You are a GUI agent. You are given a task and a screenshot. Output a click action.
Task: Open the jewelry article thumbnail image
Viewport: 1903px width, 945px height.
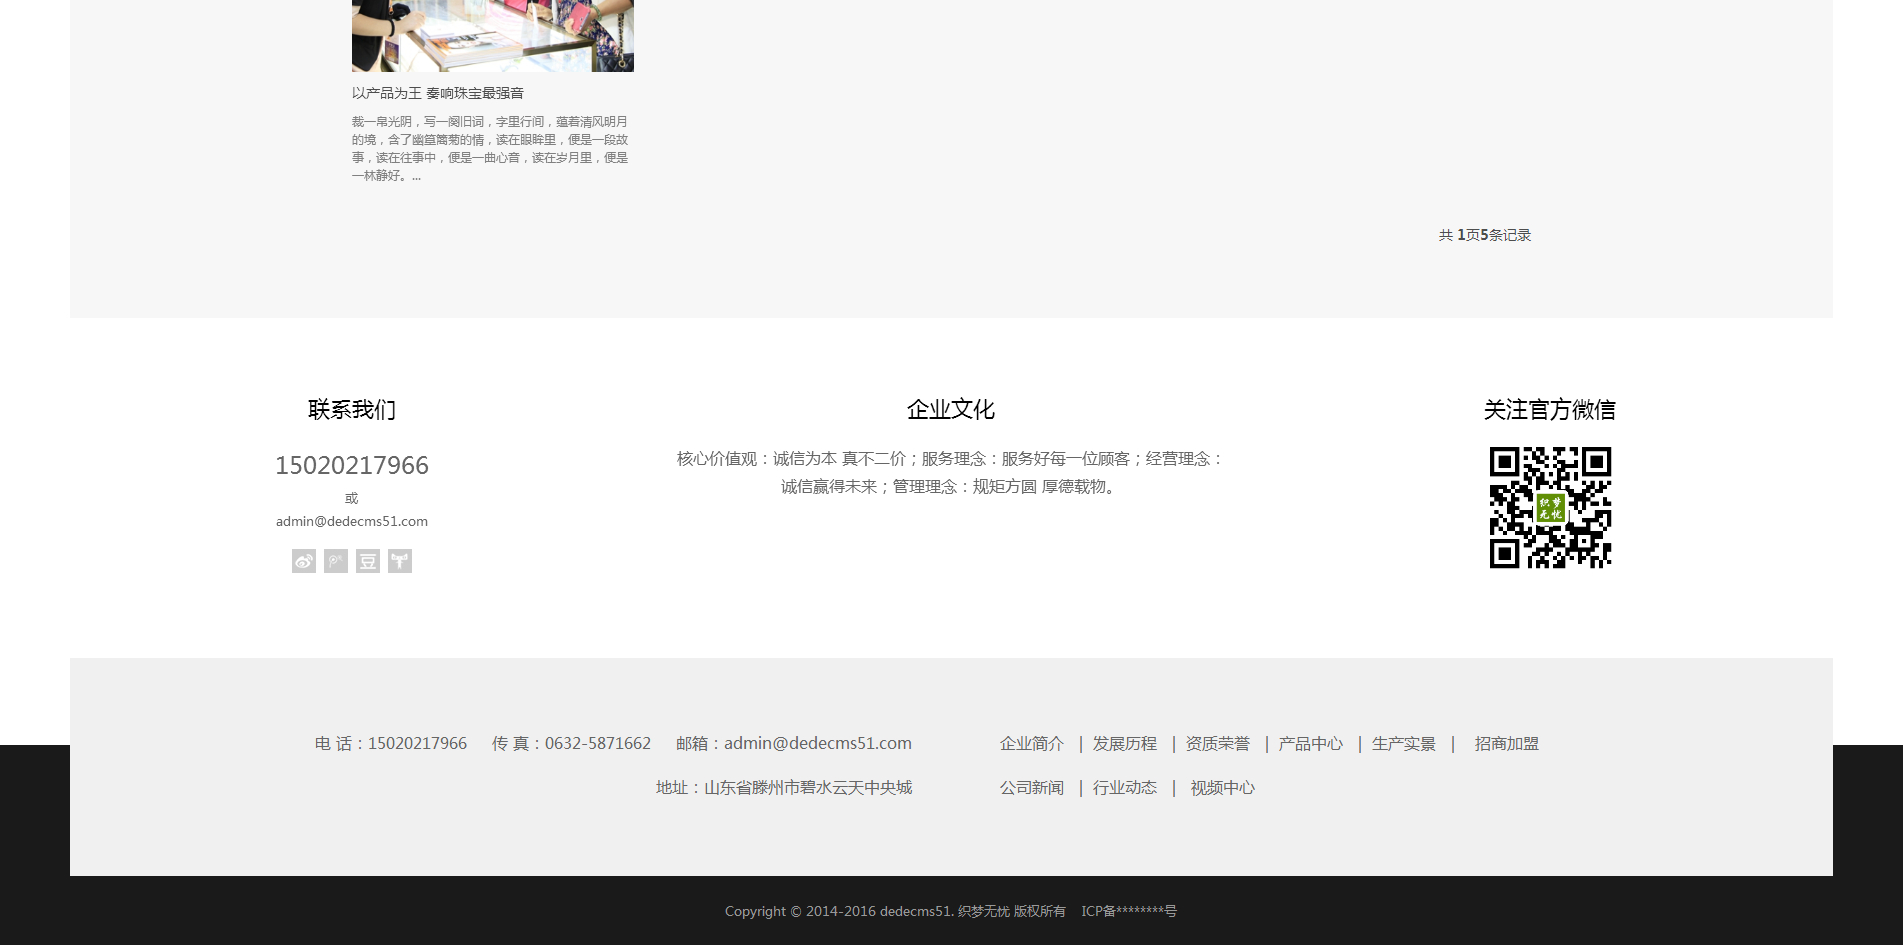pos(492,35)
